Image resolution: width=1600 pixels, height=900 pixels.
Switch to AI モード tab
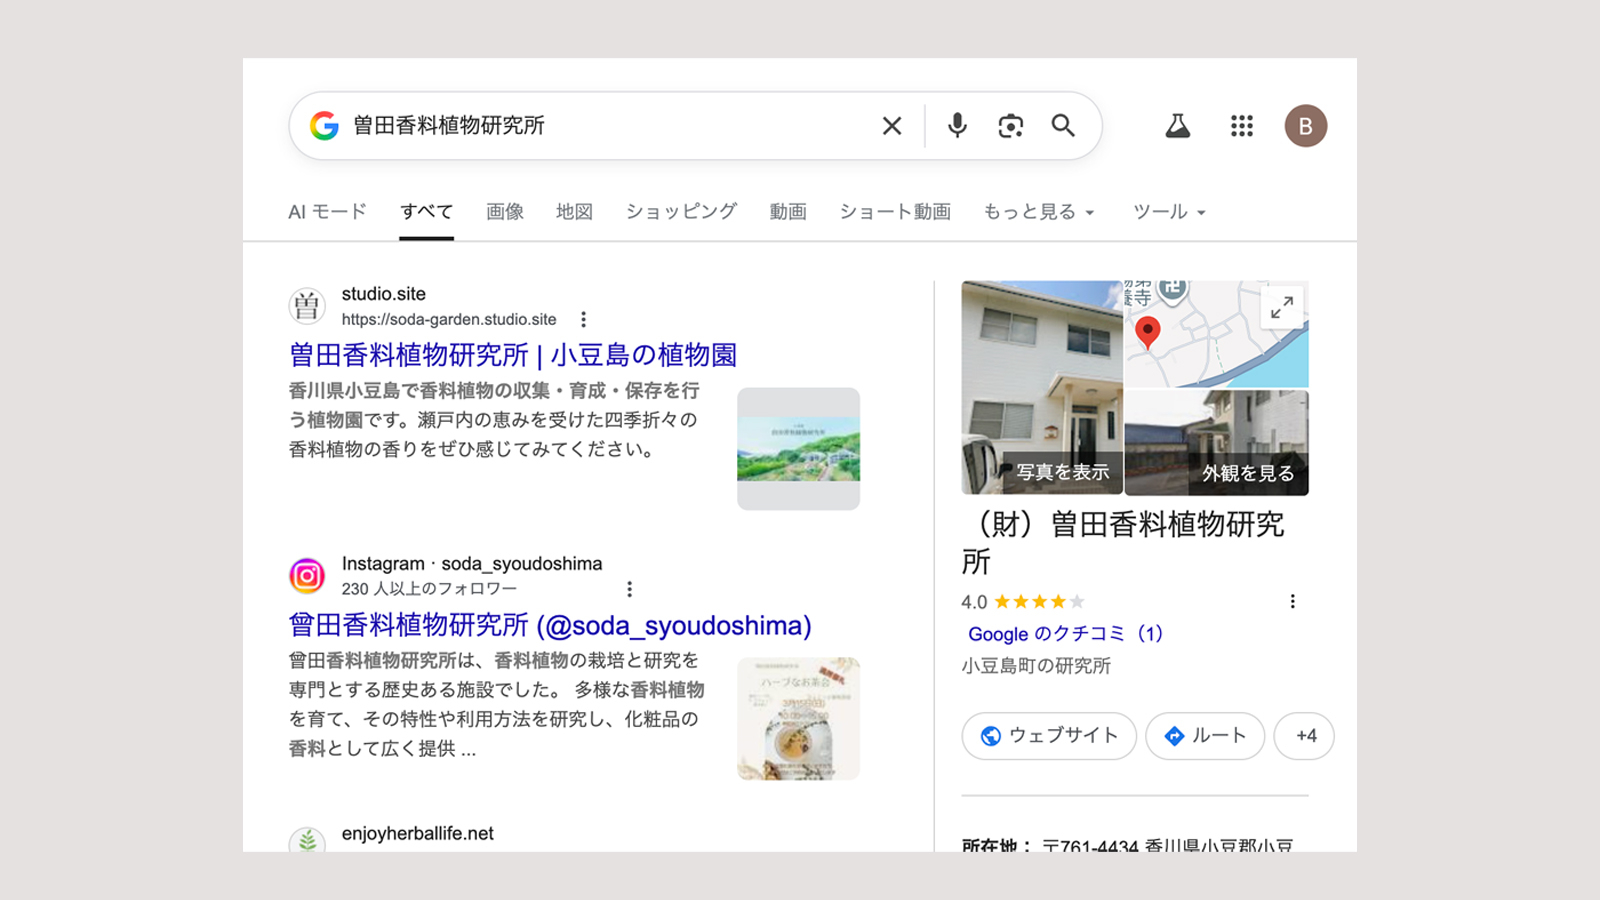pos(327,212)
